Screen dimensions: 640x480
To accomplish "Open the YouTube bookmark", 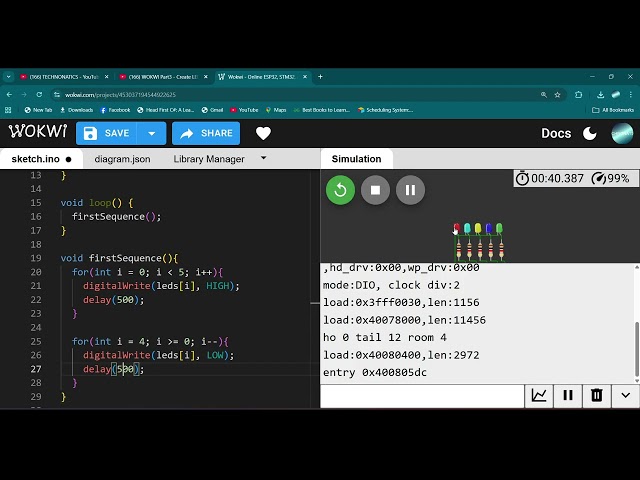I will coord(244,110).
